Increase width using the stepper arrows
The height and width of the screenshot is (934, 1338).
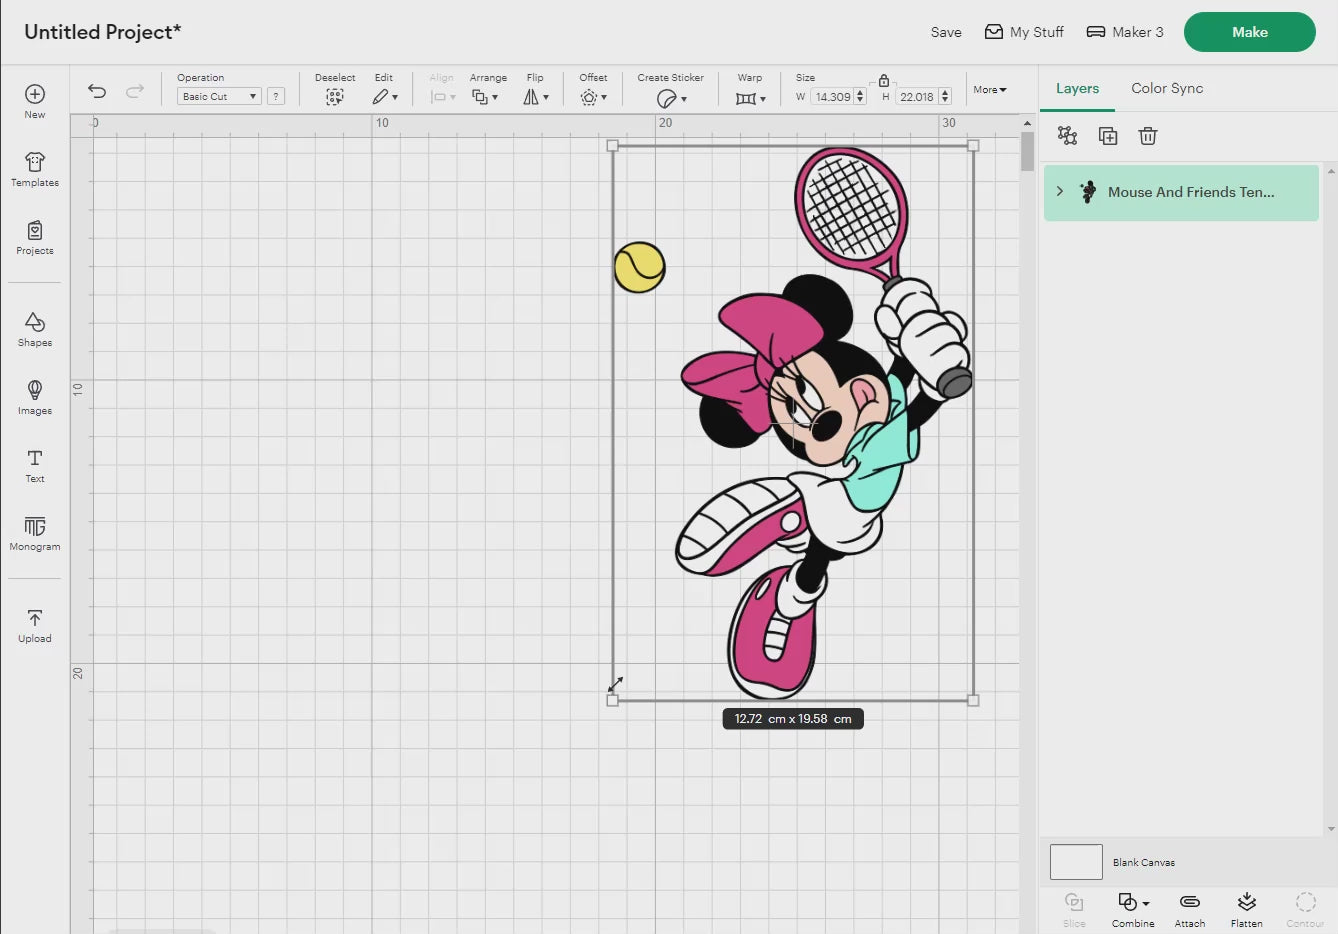(860, 93)
